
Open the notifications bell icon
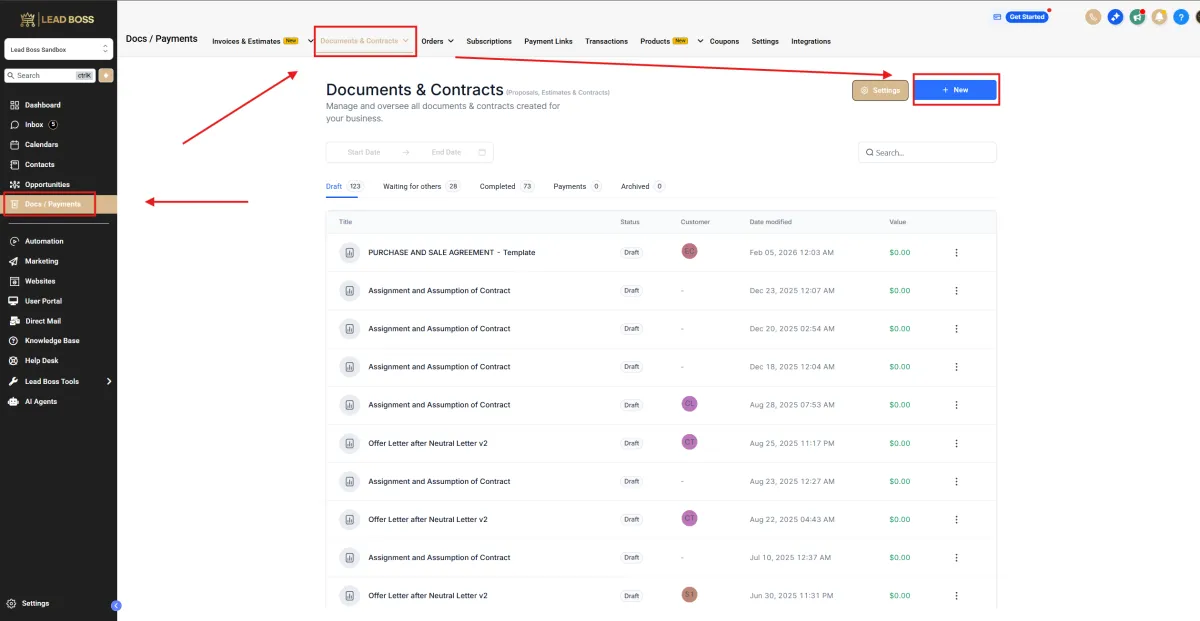1159,17
